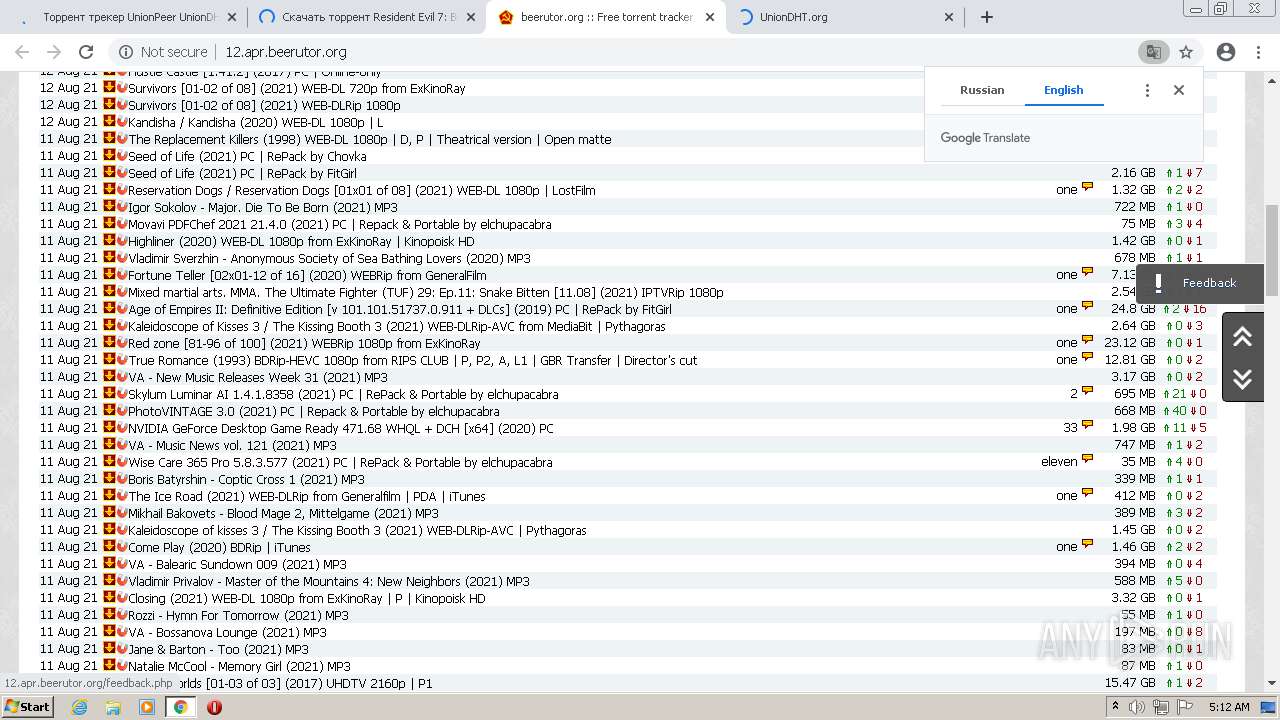The height and width of the screenshot is (720, 1280).
Task: Bookmark this page with the star icon
Action: tap(1186, 52)
